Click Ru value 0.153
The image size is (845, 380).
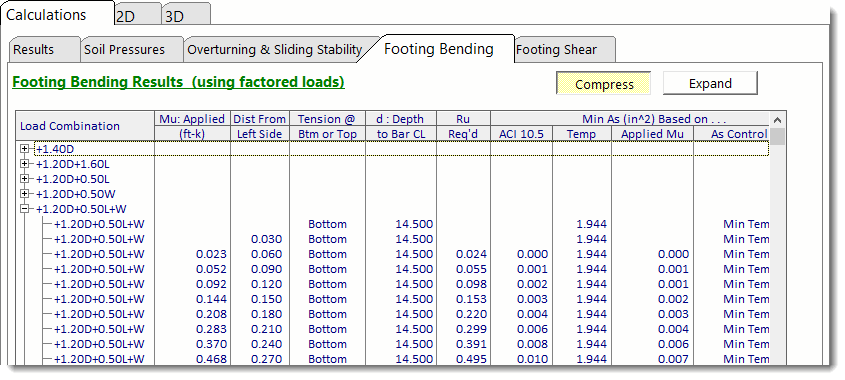coord(472,300)
